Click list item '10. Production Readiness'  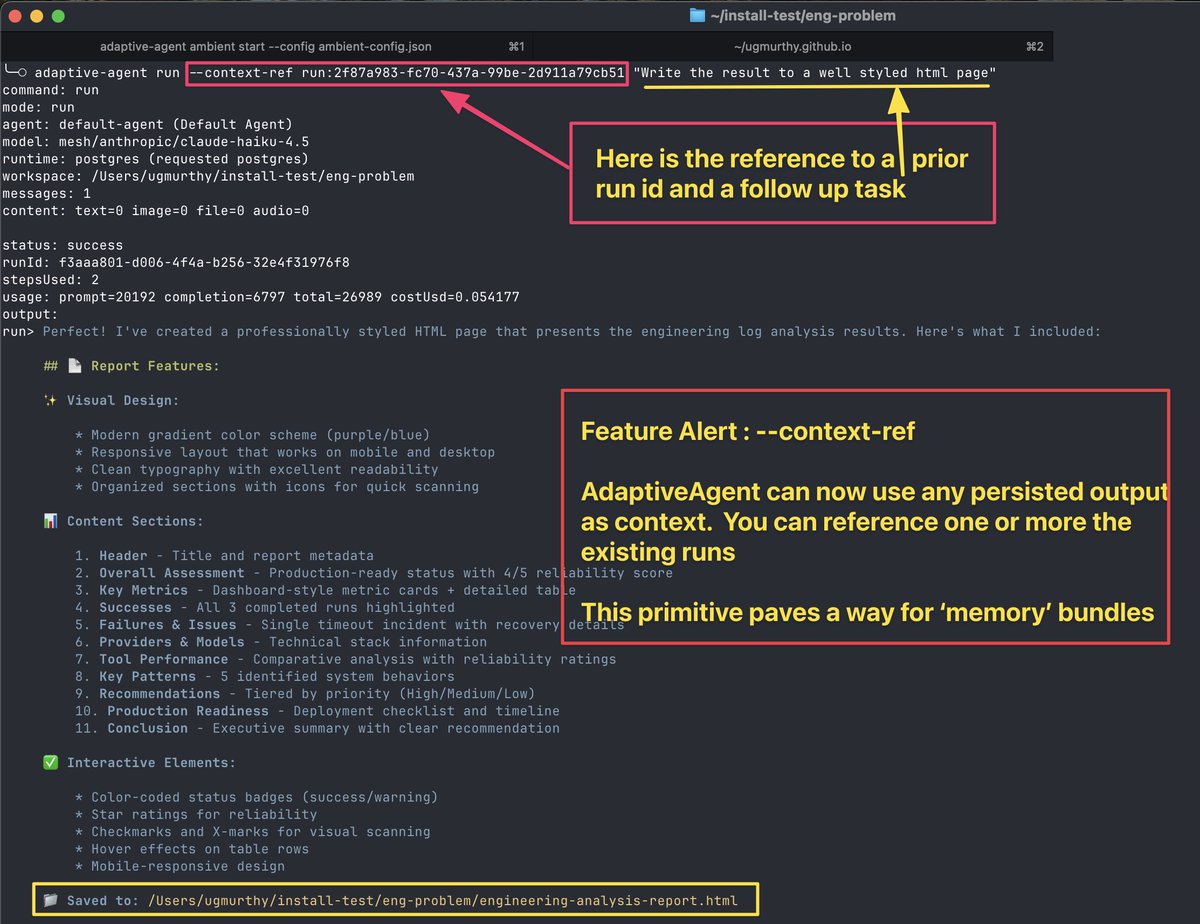pos(317,711)
